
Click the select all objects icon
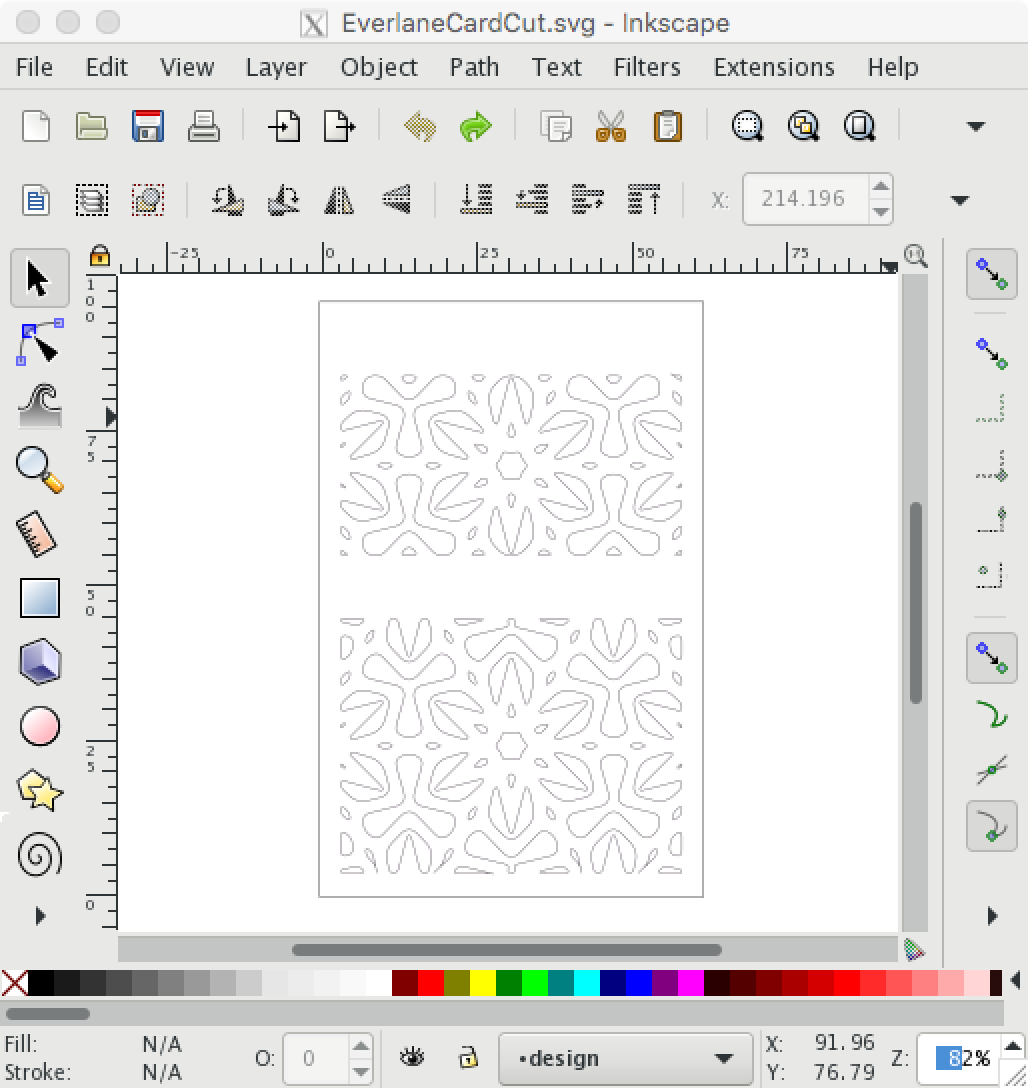tap(35, 201)
